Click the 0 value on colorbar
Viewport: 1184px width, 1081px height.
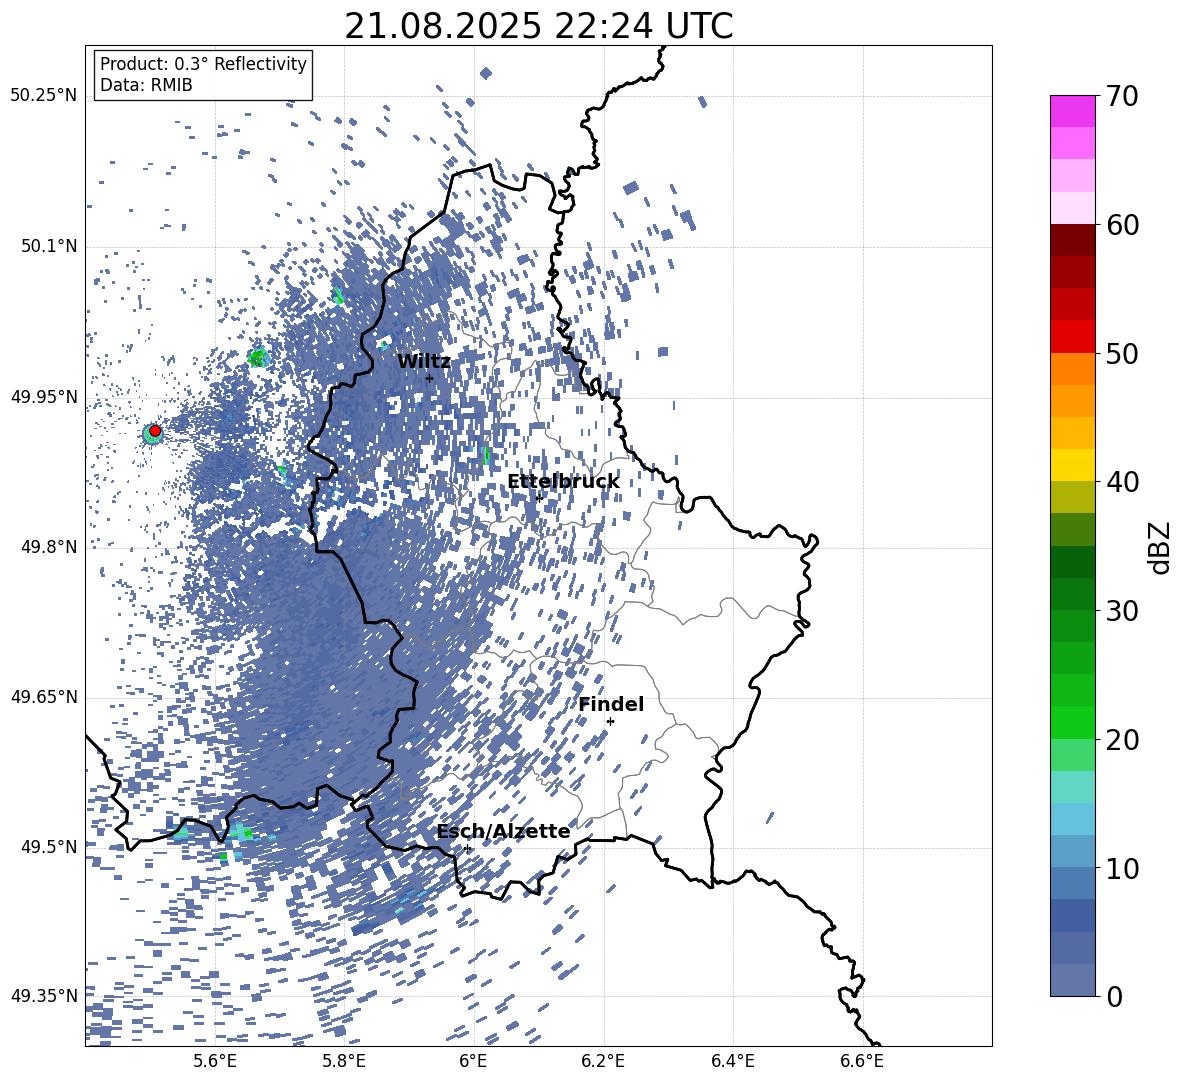tap(1114, 997)
